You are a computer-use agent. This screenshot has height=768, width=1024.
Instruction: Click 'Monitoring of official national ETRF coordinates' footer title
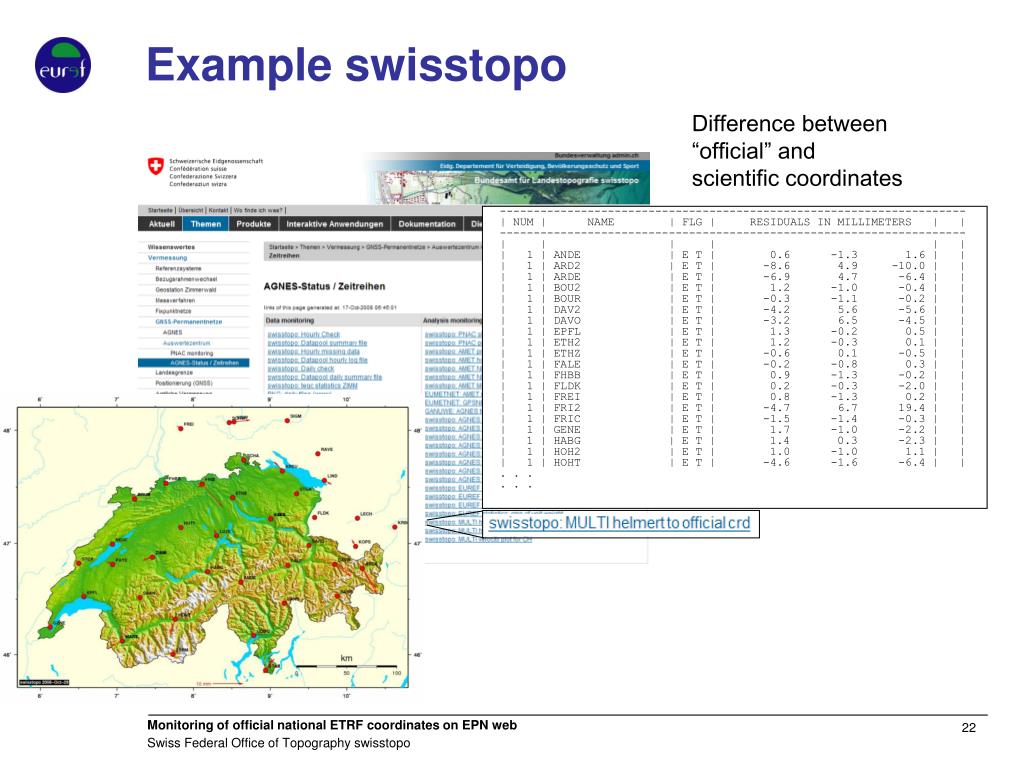tap(332, 725)
